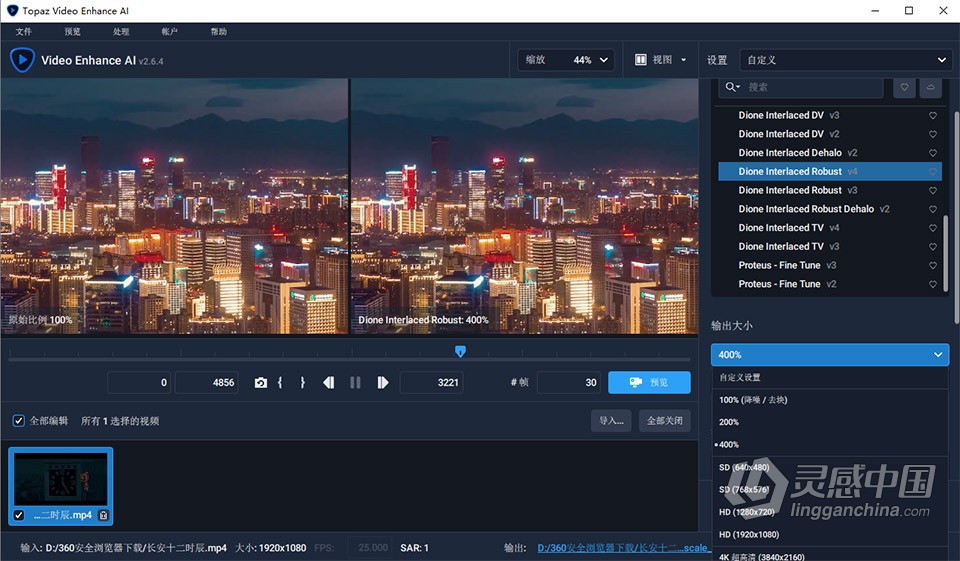Image resolution: width=960 pixels, height=561 pixels.
Task: Open the 帮助 menu
Action: coord(219,32)
